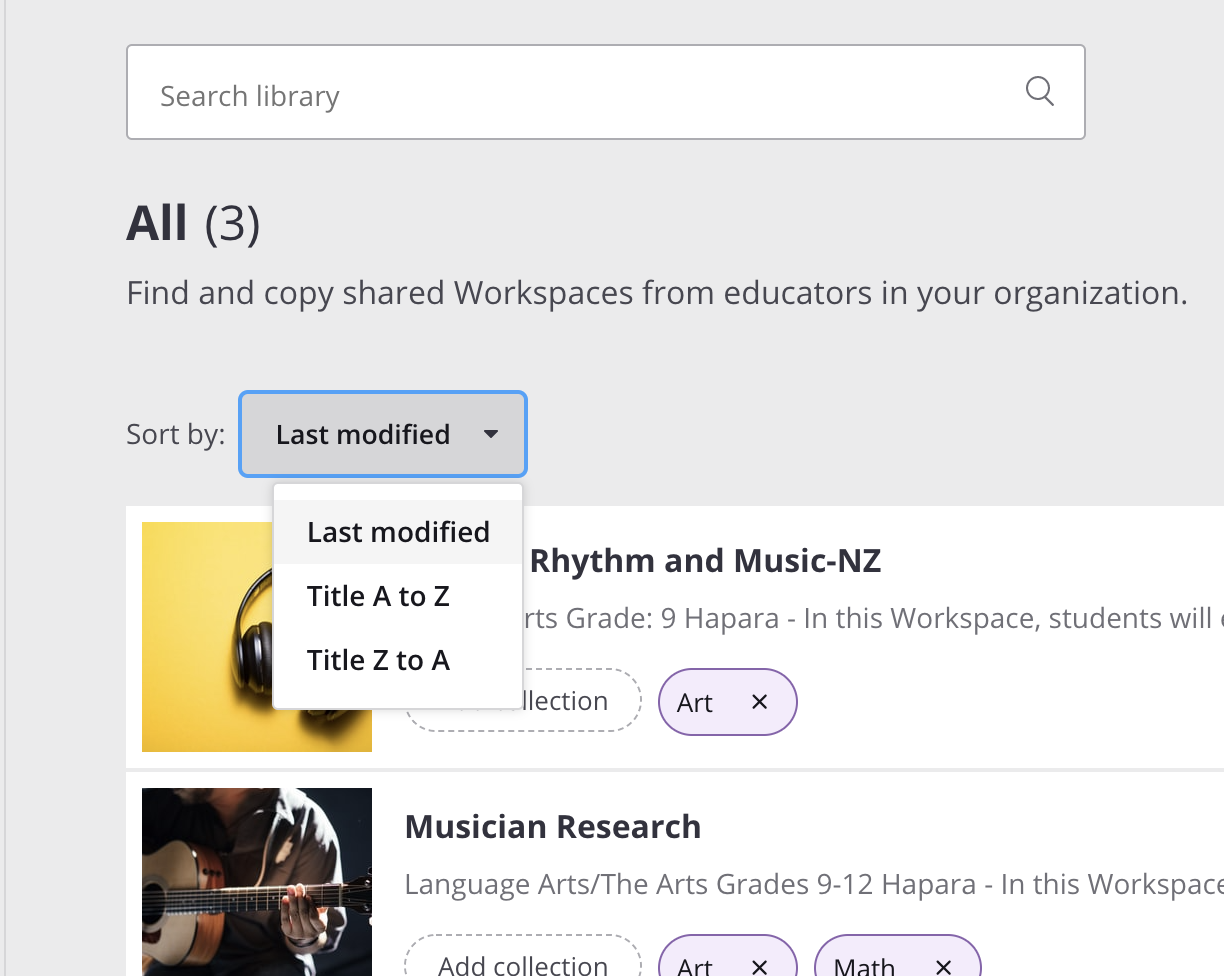The width and height of the screenshot is (1224, 976).
Task: Open the Rhythm and Music-NZ workspace title
Action: click(703, 560)
